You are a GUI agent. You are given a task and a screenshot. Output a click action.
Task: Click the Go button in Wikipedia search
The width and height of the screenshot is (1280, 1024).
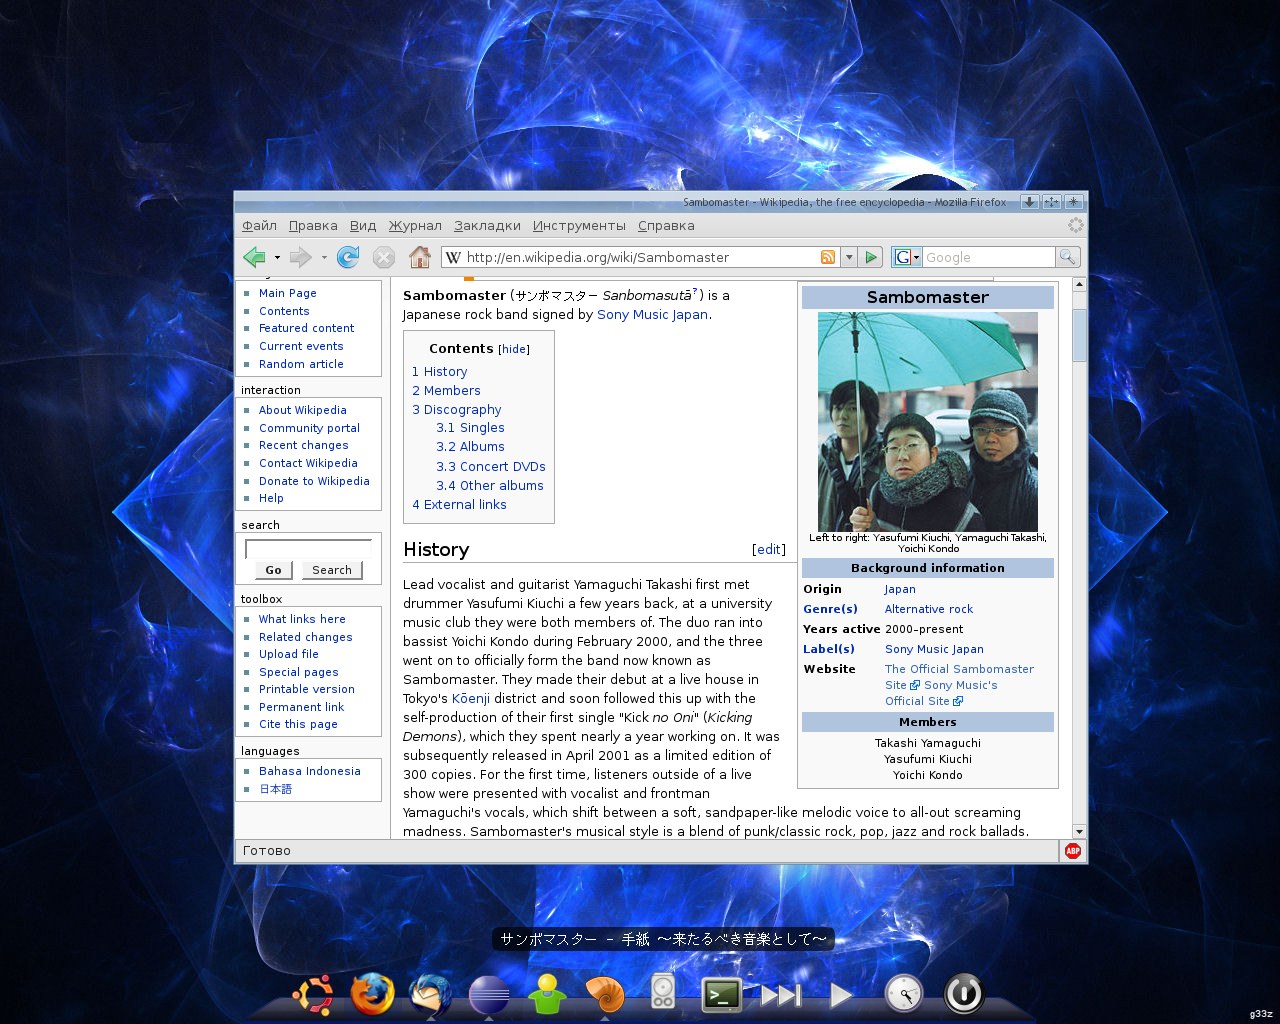click(x=273, y=570)
